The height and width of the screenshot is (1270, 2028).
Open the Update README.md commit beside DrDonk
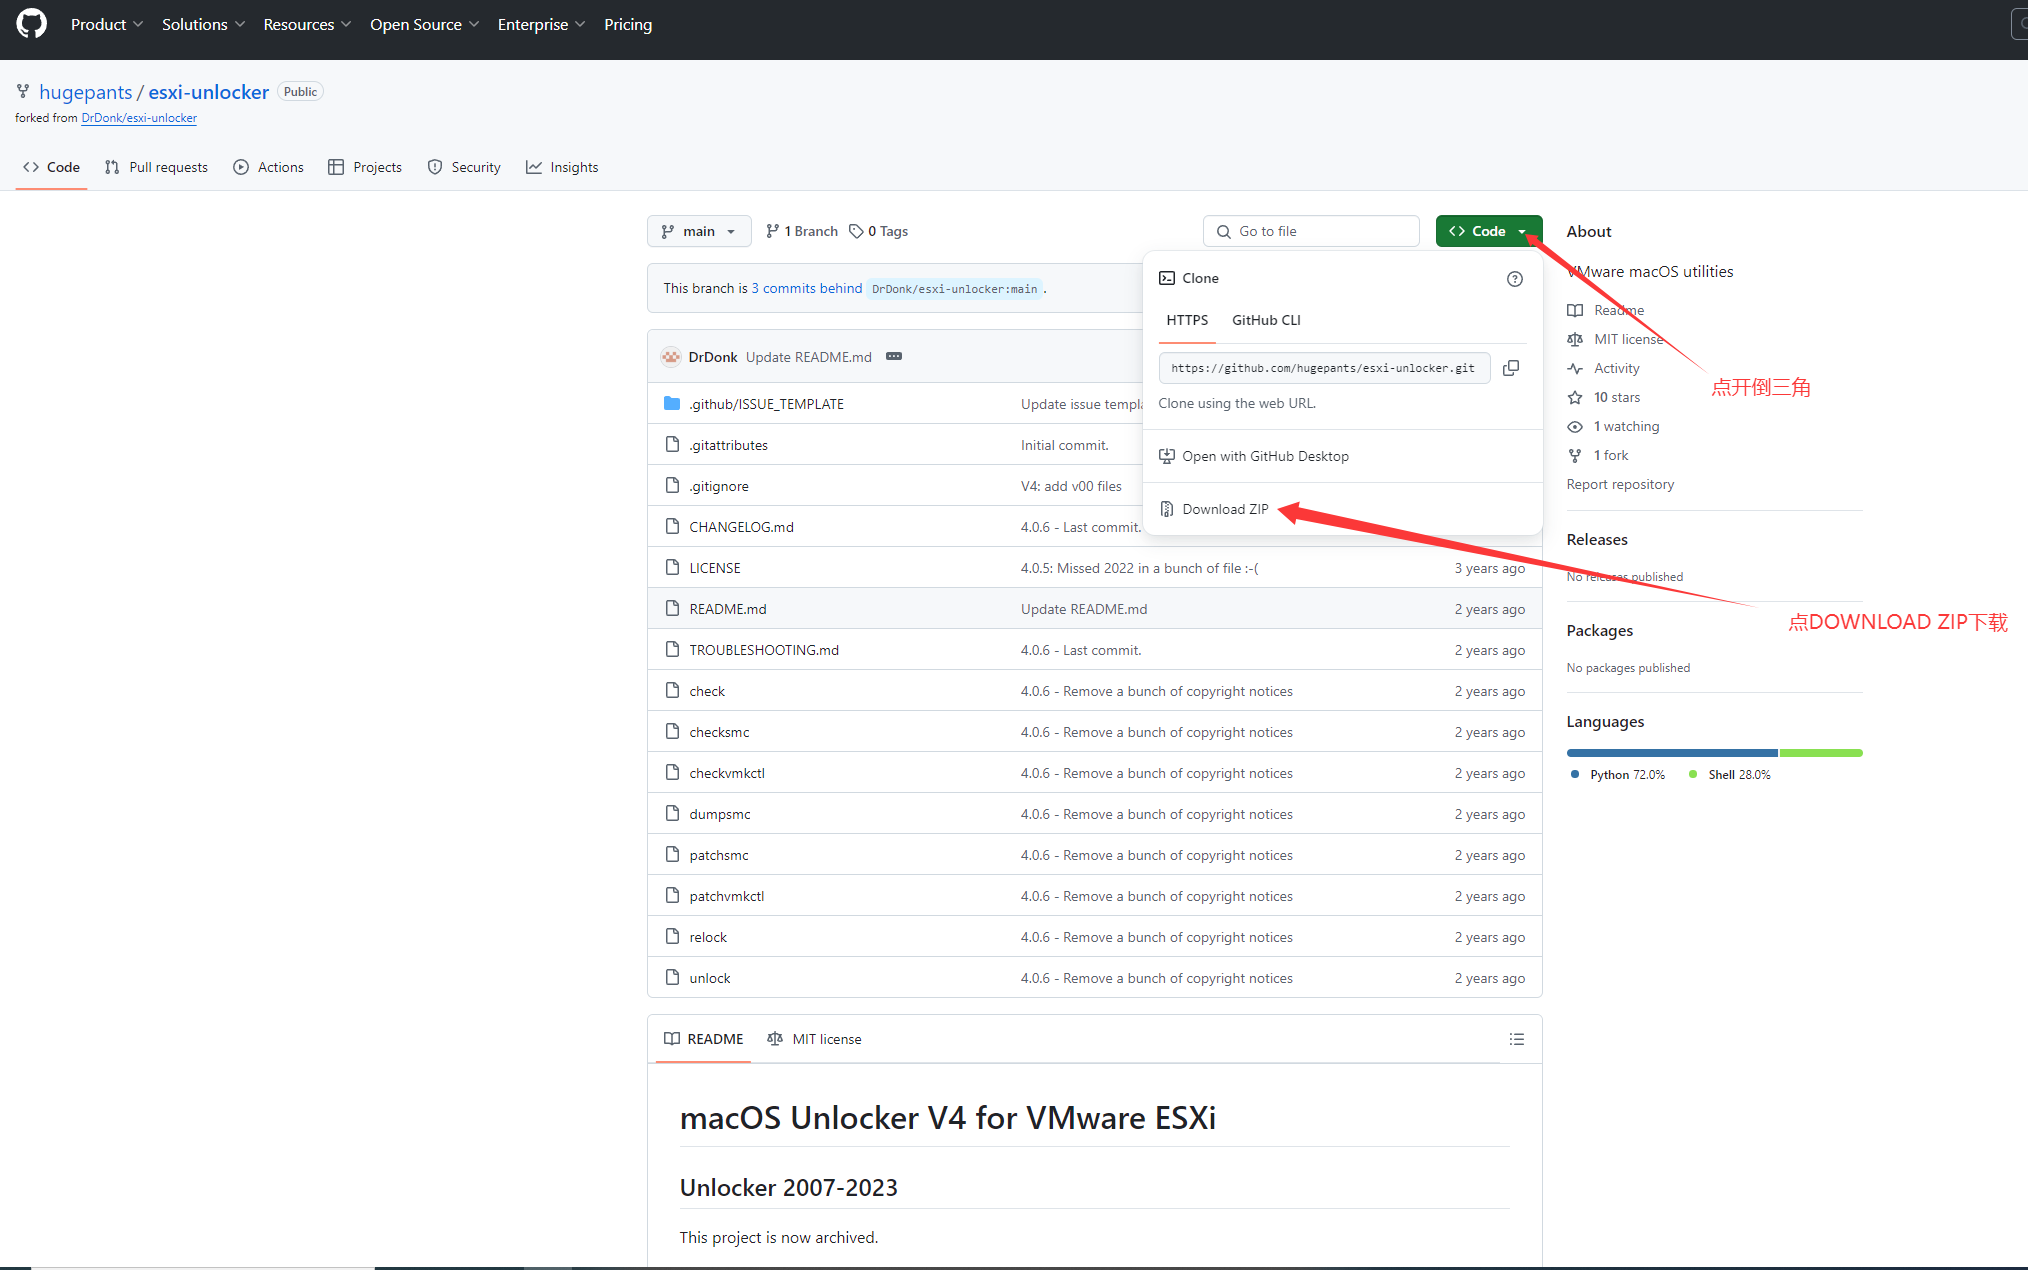coord(808,358)
